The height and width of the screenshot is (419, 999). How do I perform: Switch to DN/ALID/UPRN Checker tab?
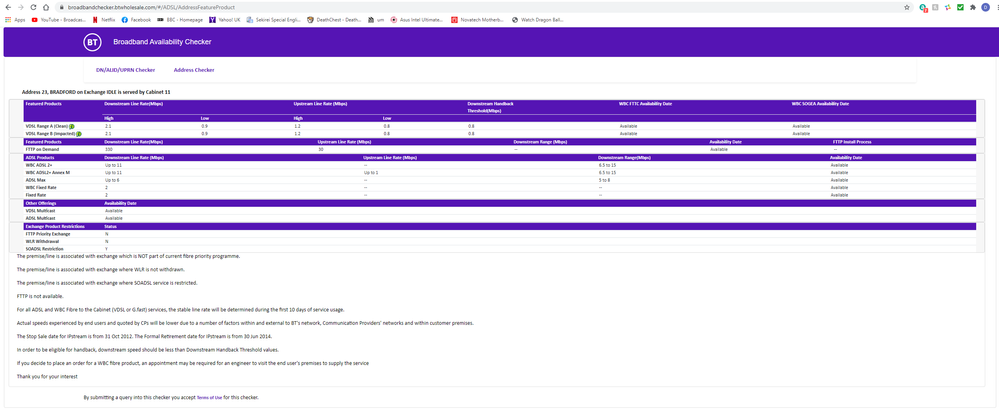126,70
